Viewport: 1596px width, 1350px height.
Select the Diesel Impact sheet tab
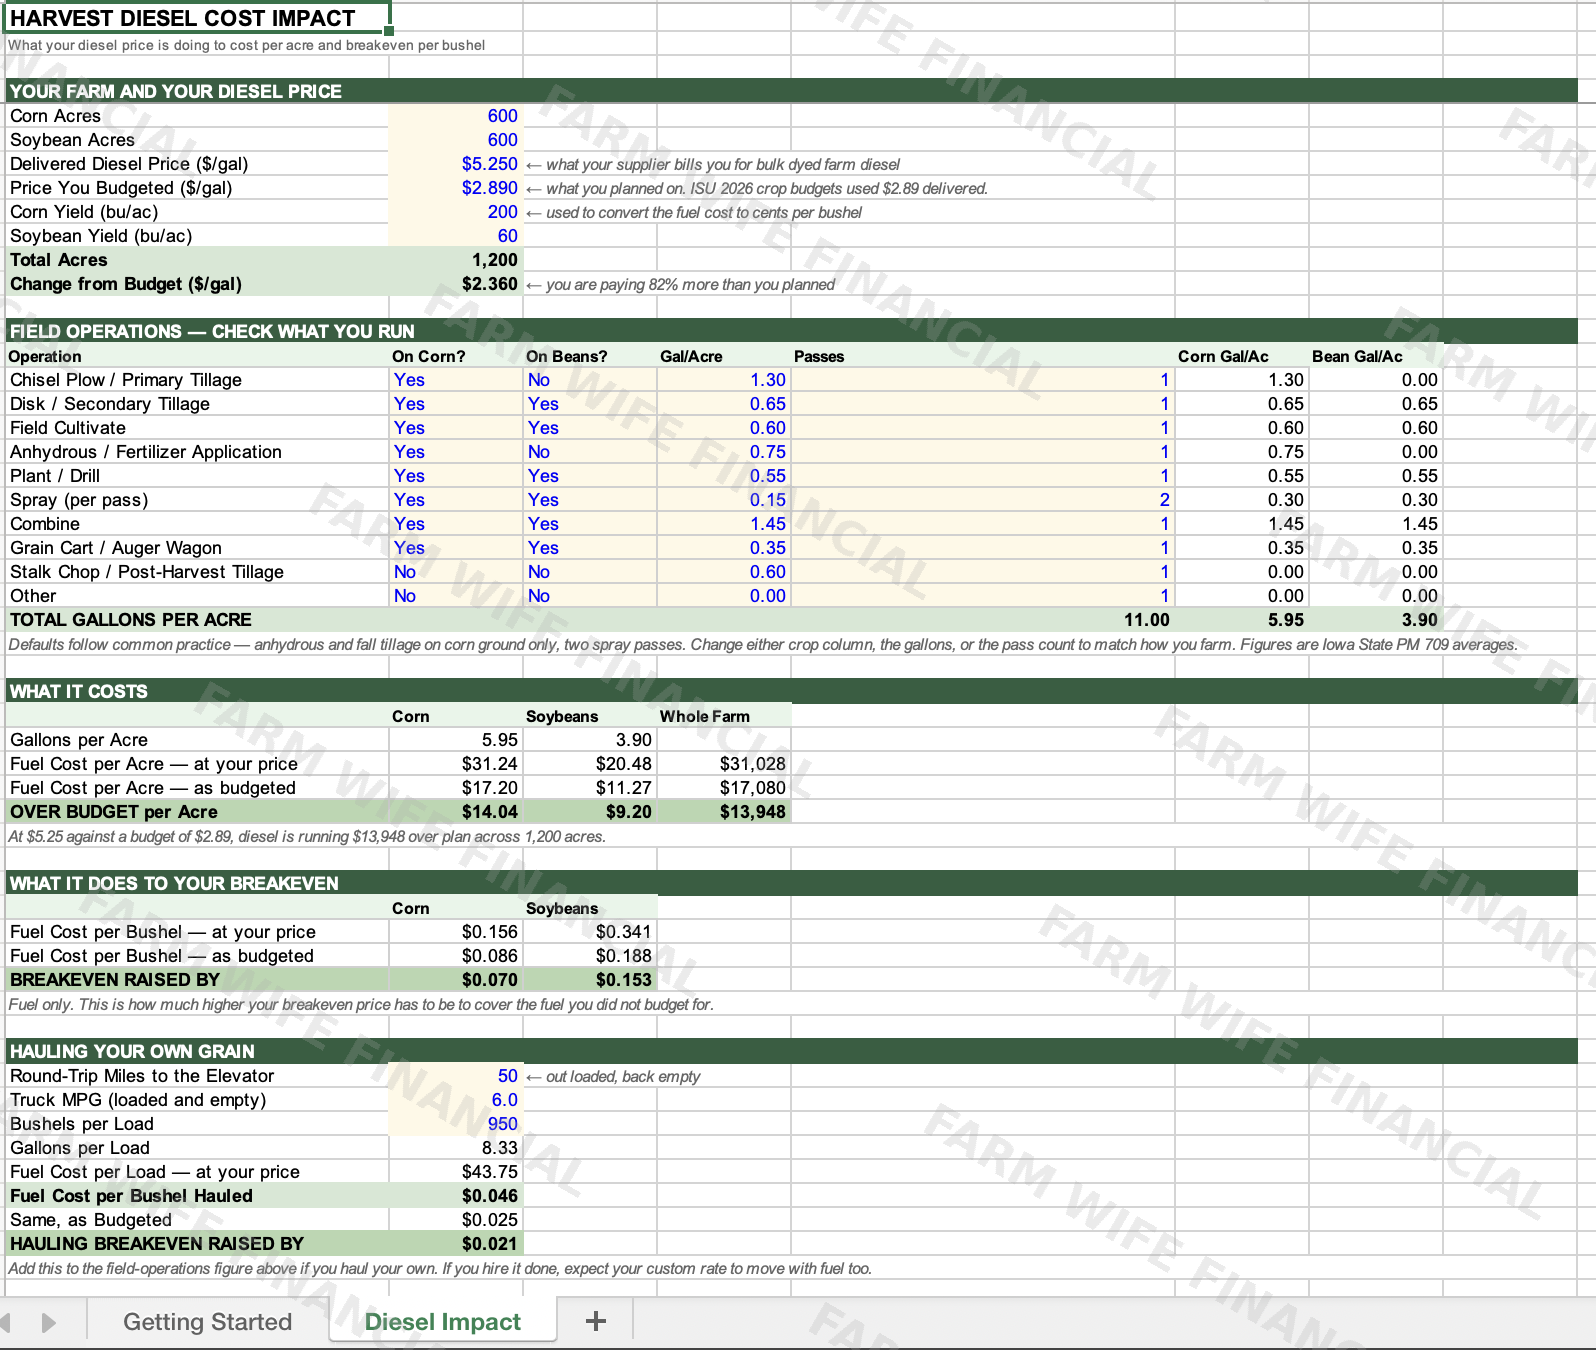[x=442, y=1321]
